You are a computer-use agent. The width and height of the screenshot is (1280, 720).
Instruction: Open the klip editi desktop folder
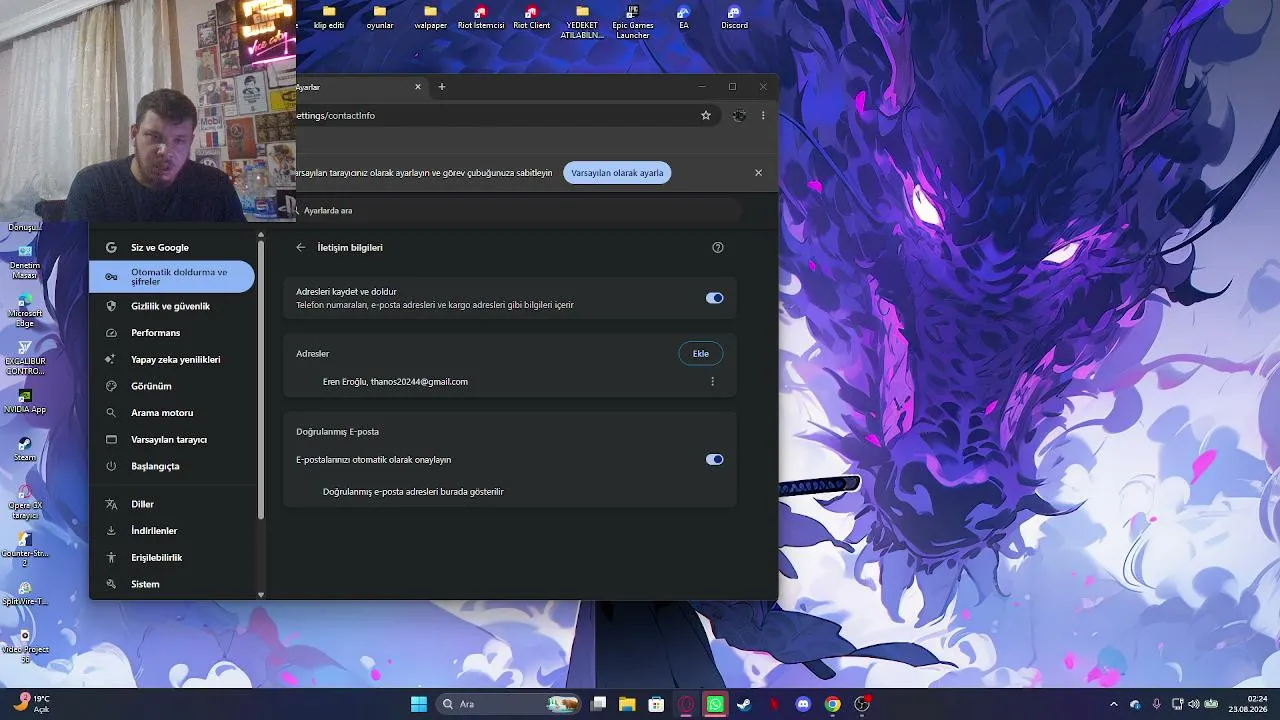[328, 17]
